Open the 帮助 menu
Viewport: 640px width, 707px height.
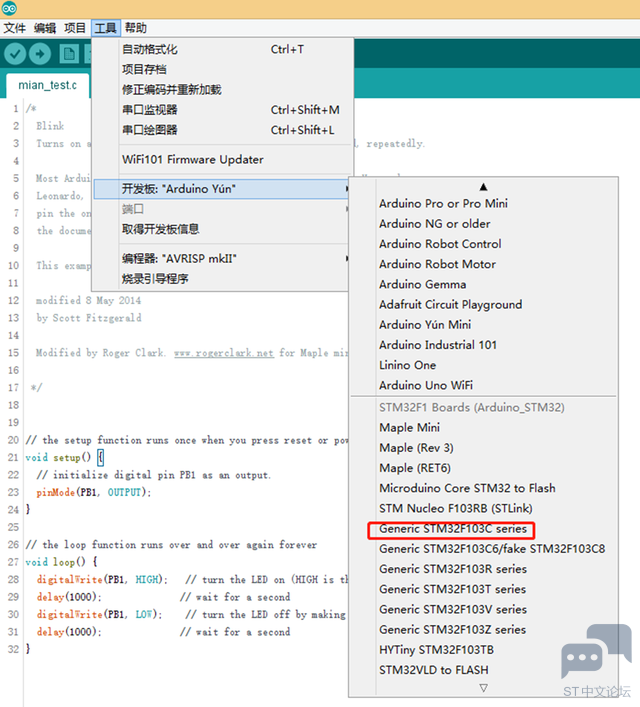pos(136,28)
